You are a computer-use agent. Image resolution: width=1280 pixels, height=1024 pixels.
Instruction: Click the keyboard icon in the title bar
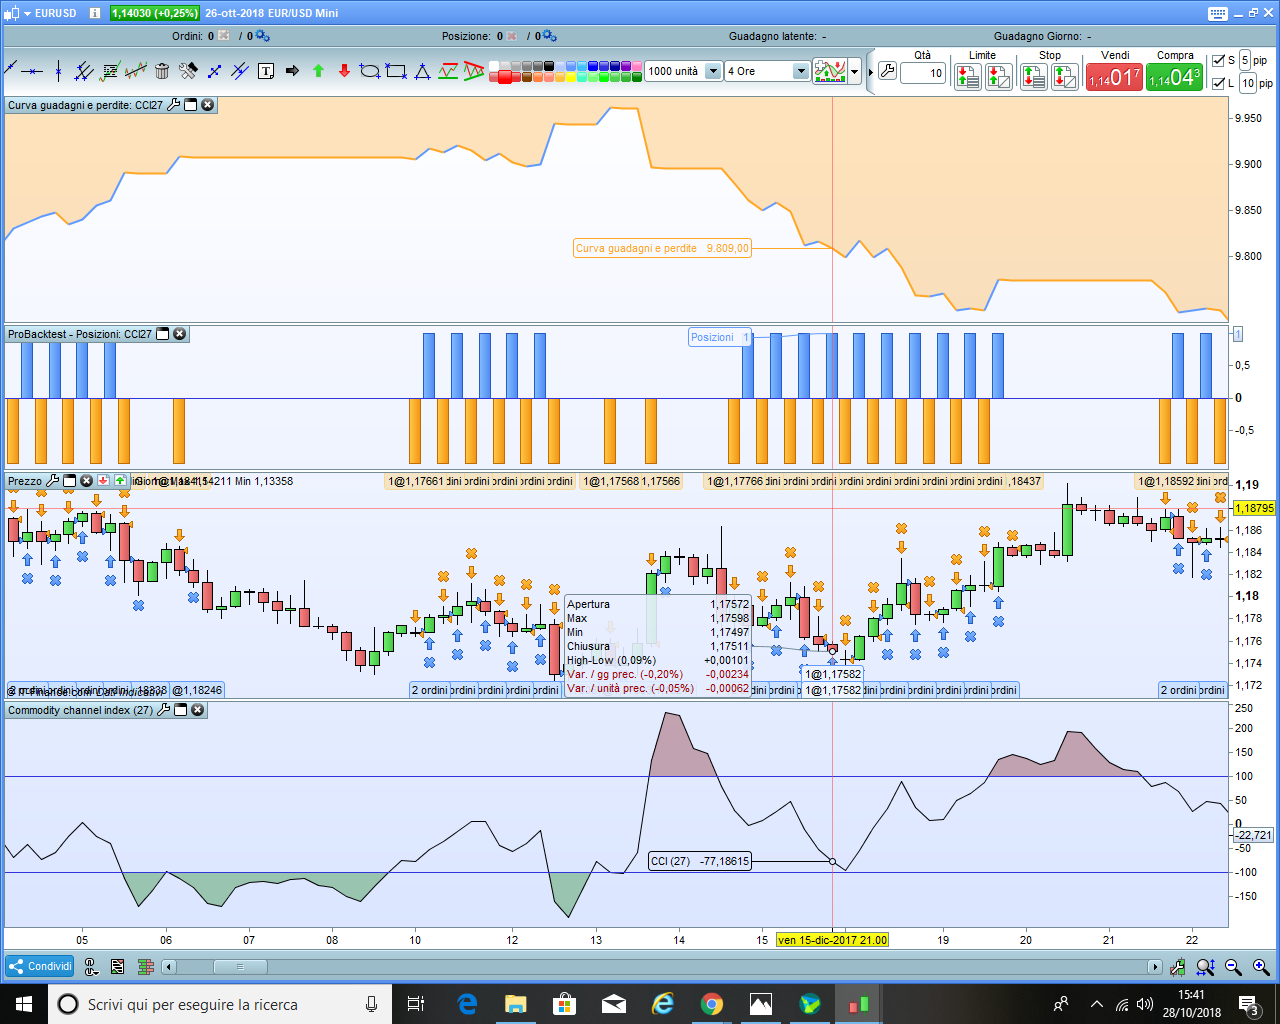(1218, 13)
